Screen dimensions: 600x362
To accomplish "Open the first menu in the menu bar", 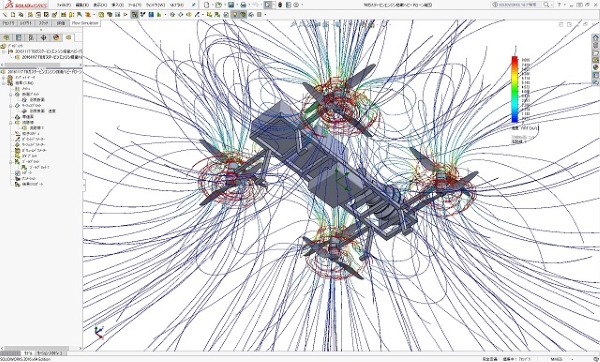I will (64, 5).
